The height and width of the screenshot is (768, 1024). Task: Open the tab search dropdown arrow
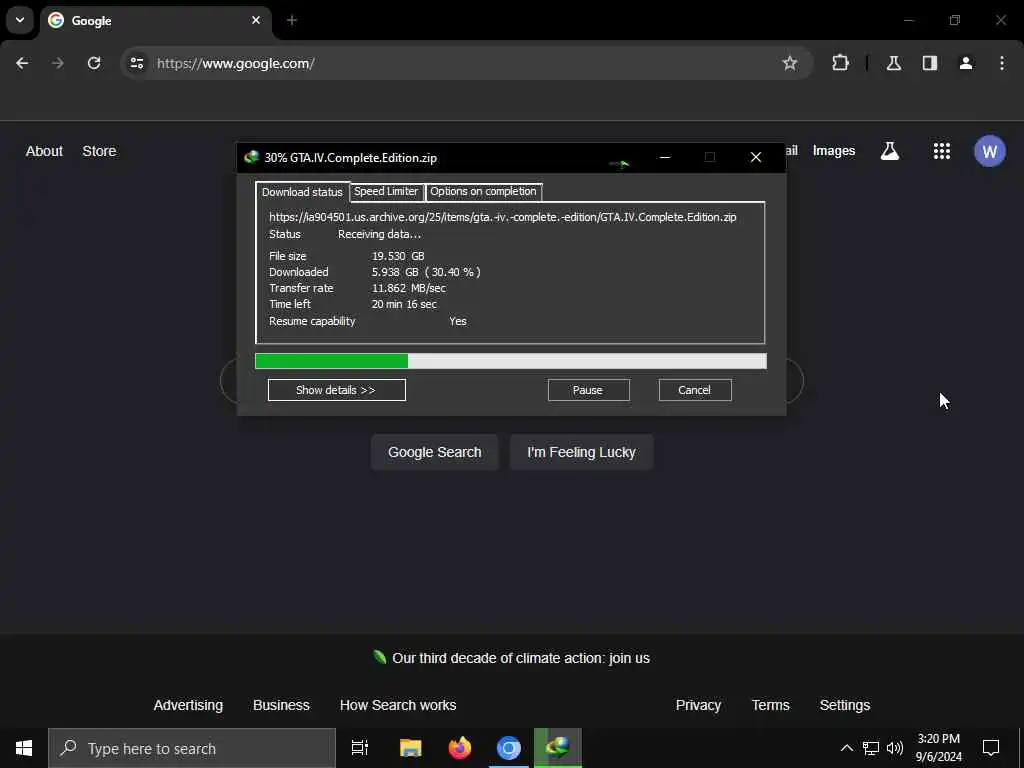[x=20, y=20]
